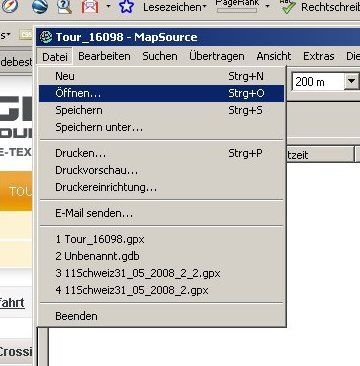This screenshot has width=360, height=366.
Task: Click the globe icon in browser toolbar
Action: tap(40, 6)
